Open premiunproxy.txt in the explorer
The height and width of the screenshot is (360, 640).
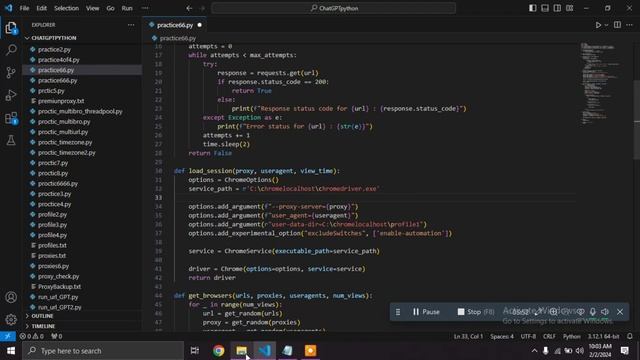(61, 101)
